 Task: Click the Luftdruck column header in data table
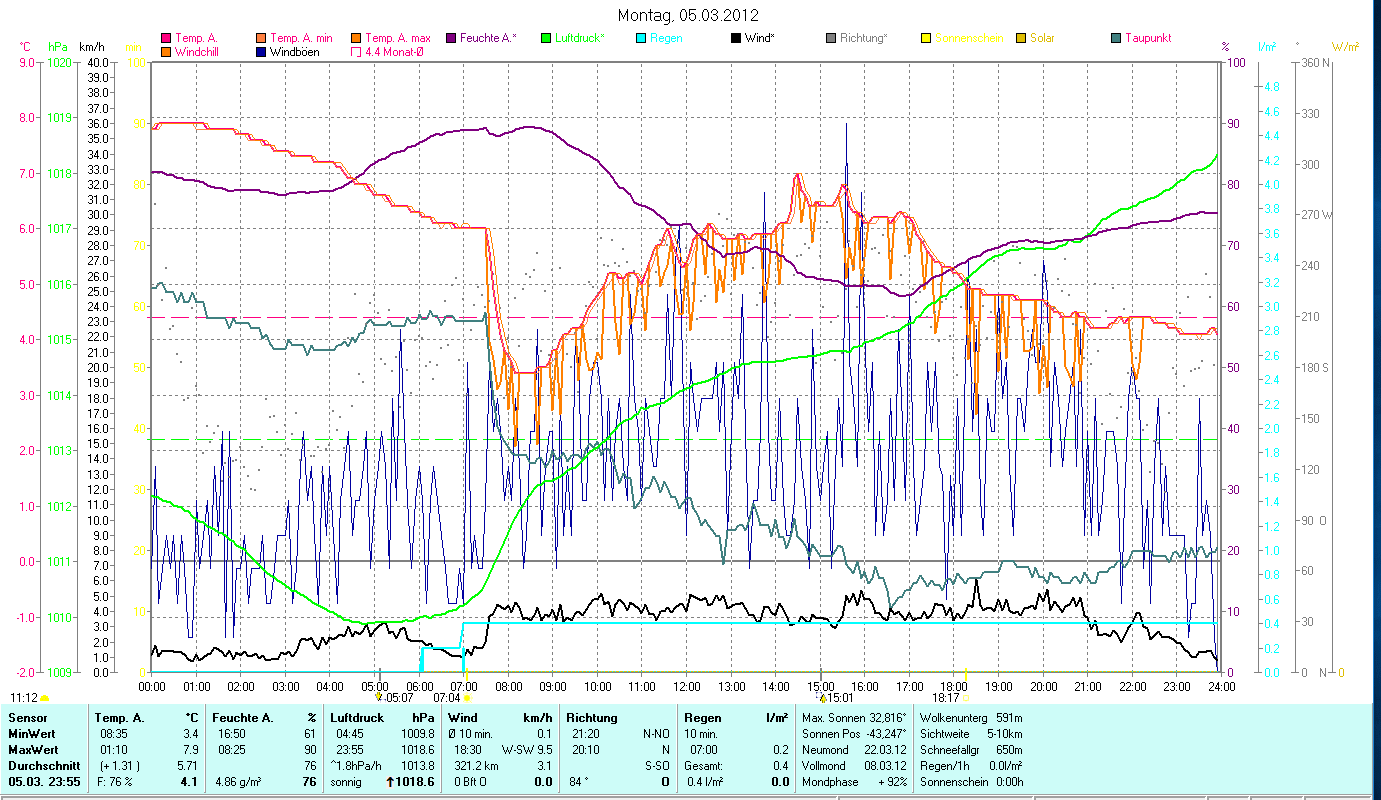pyautogui.click(x=358, y=718)
